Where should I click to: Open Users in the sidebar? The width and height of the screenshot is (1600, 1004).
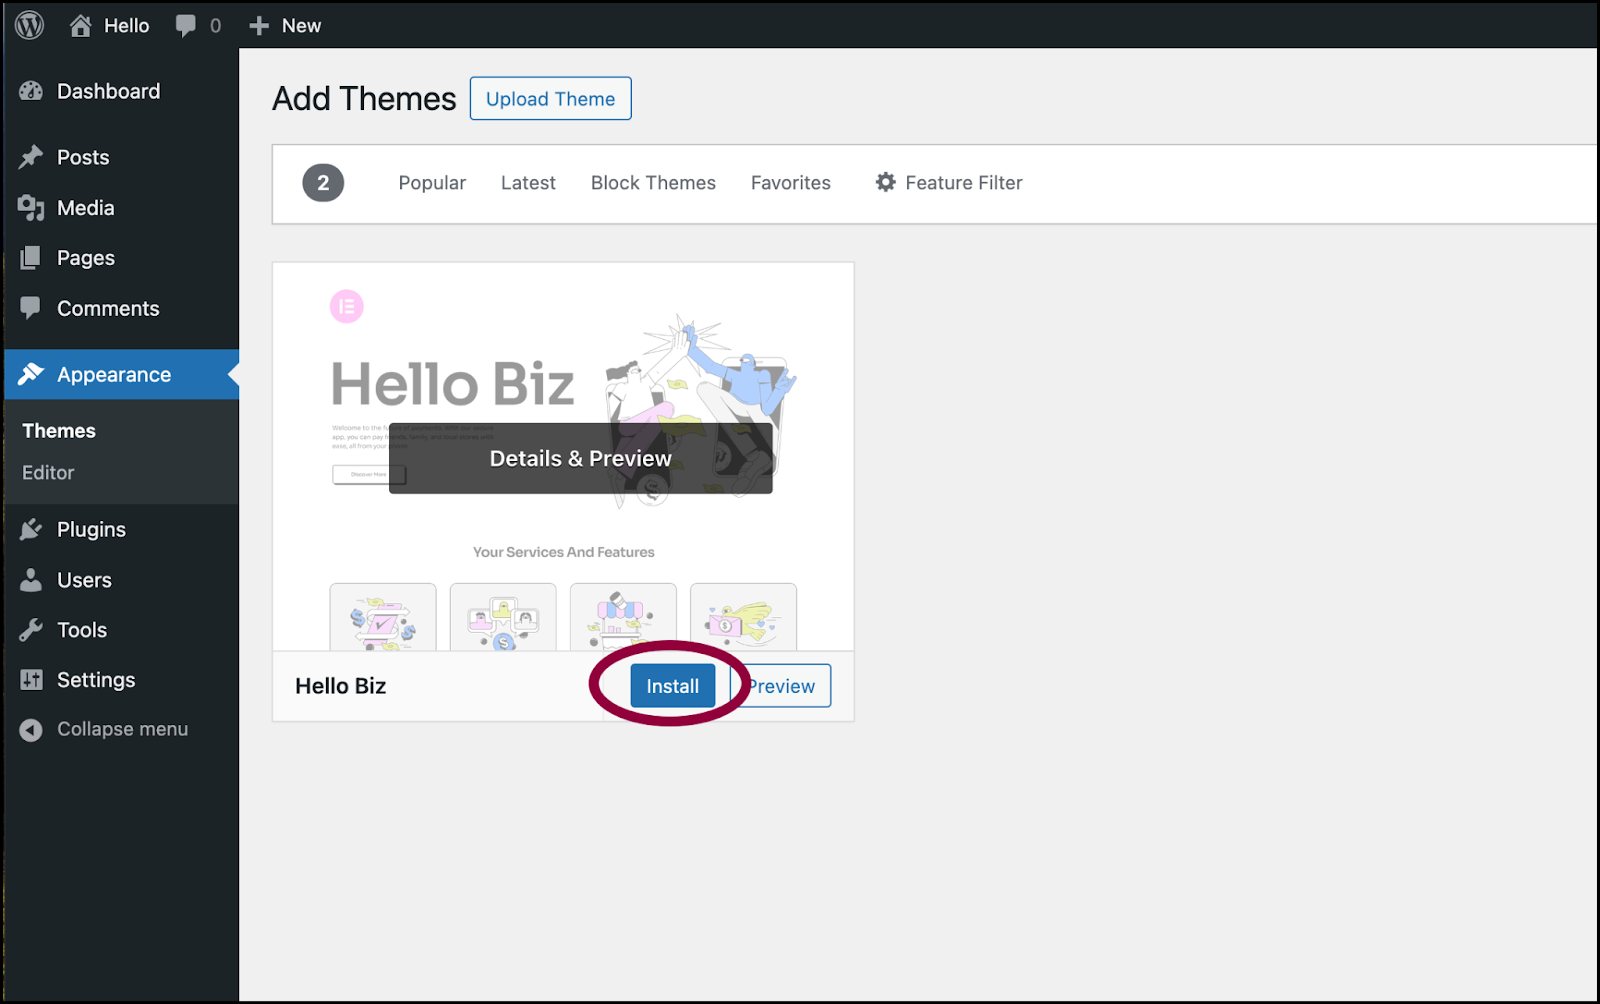(121, 580)
